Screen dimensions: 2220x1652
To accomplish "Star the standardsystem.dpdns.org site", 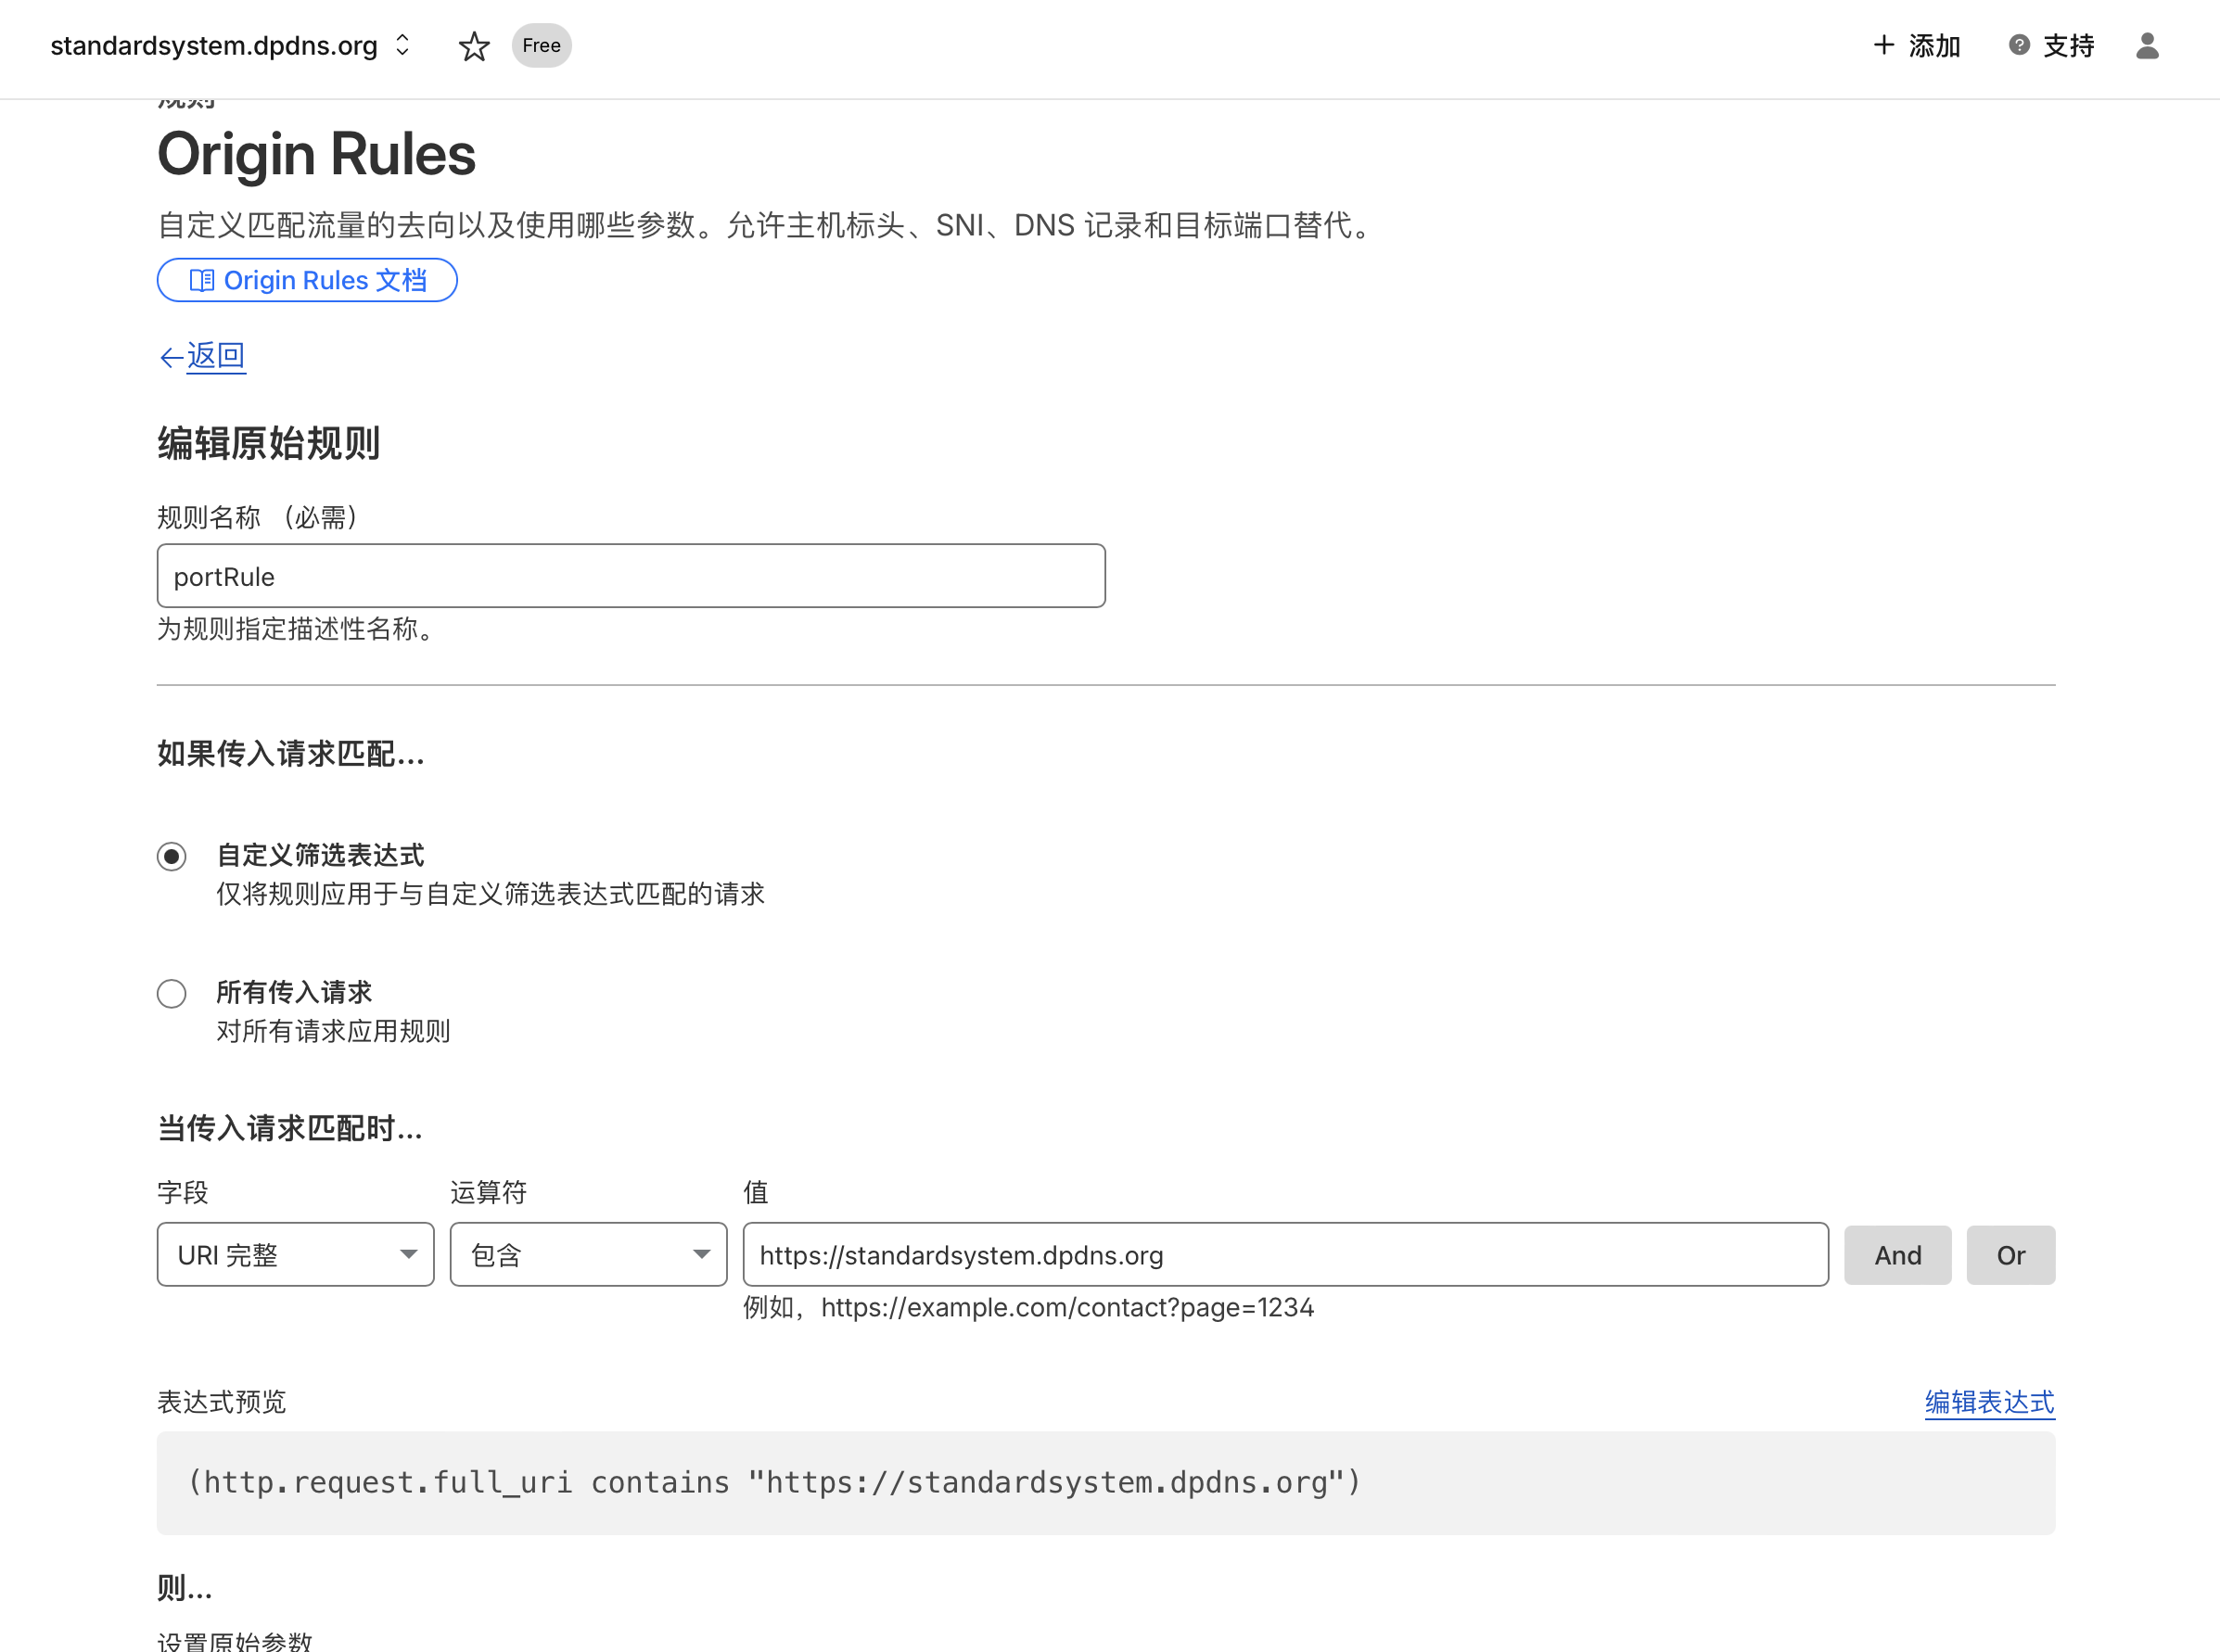I will pyautogui.click(x=474, y=46).
